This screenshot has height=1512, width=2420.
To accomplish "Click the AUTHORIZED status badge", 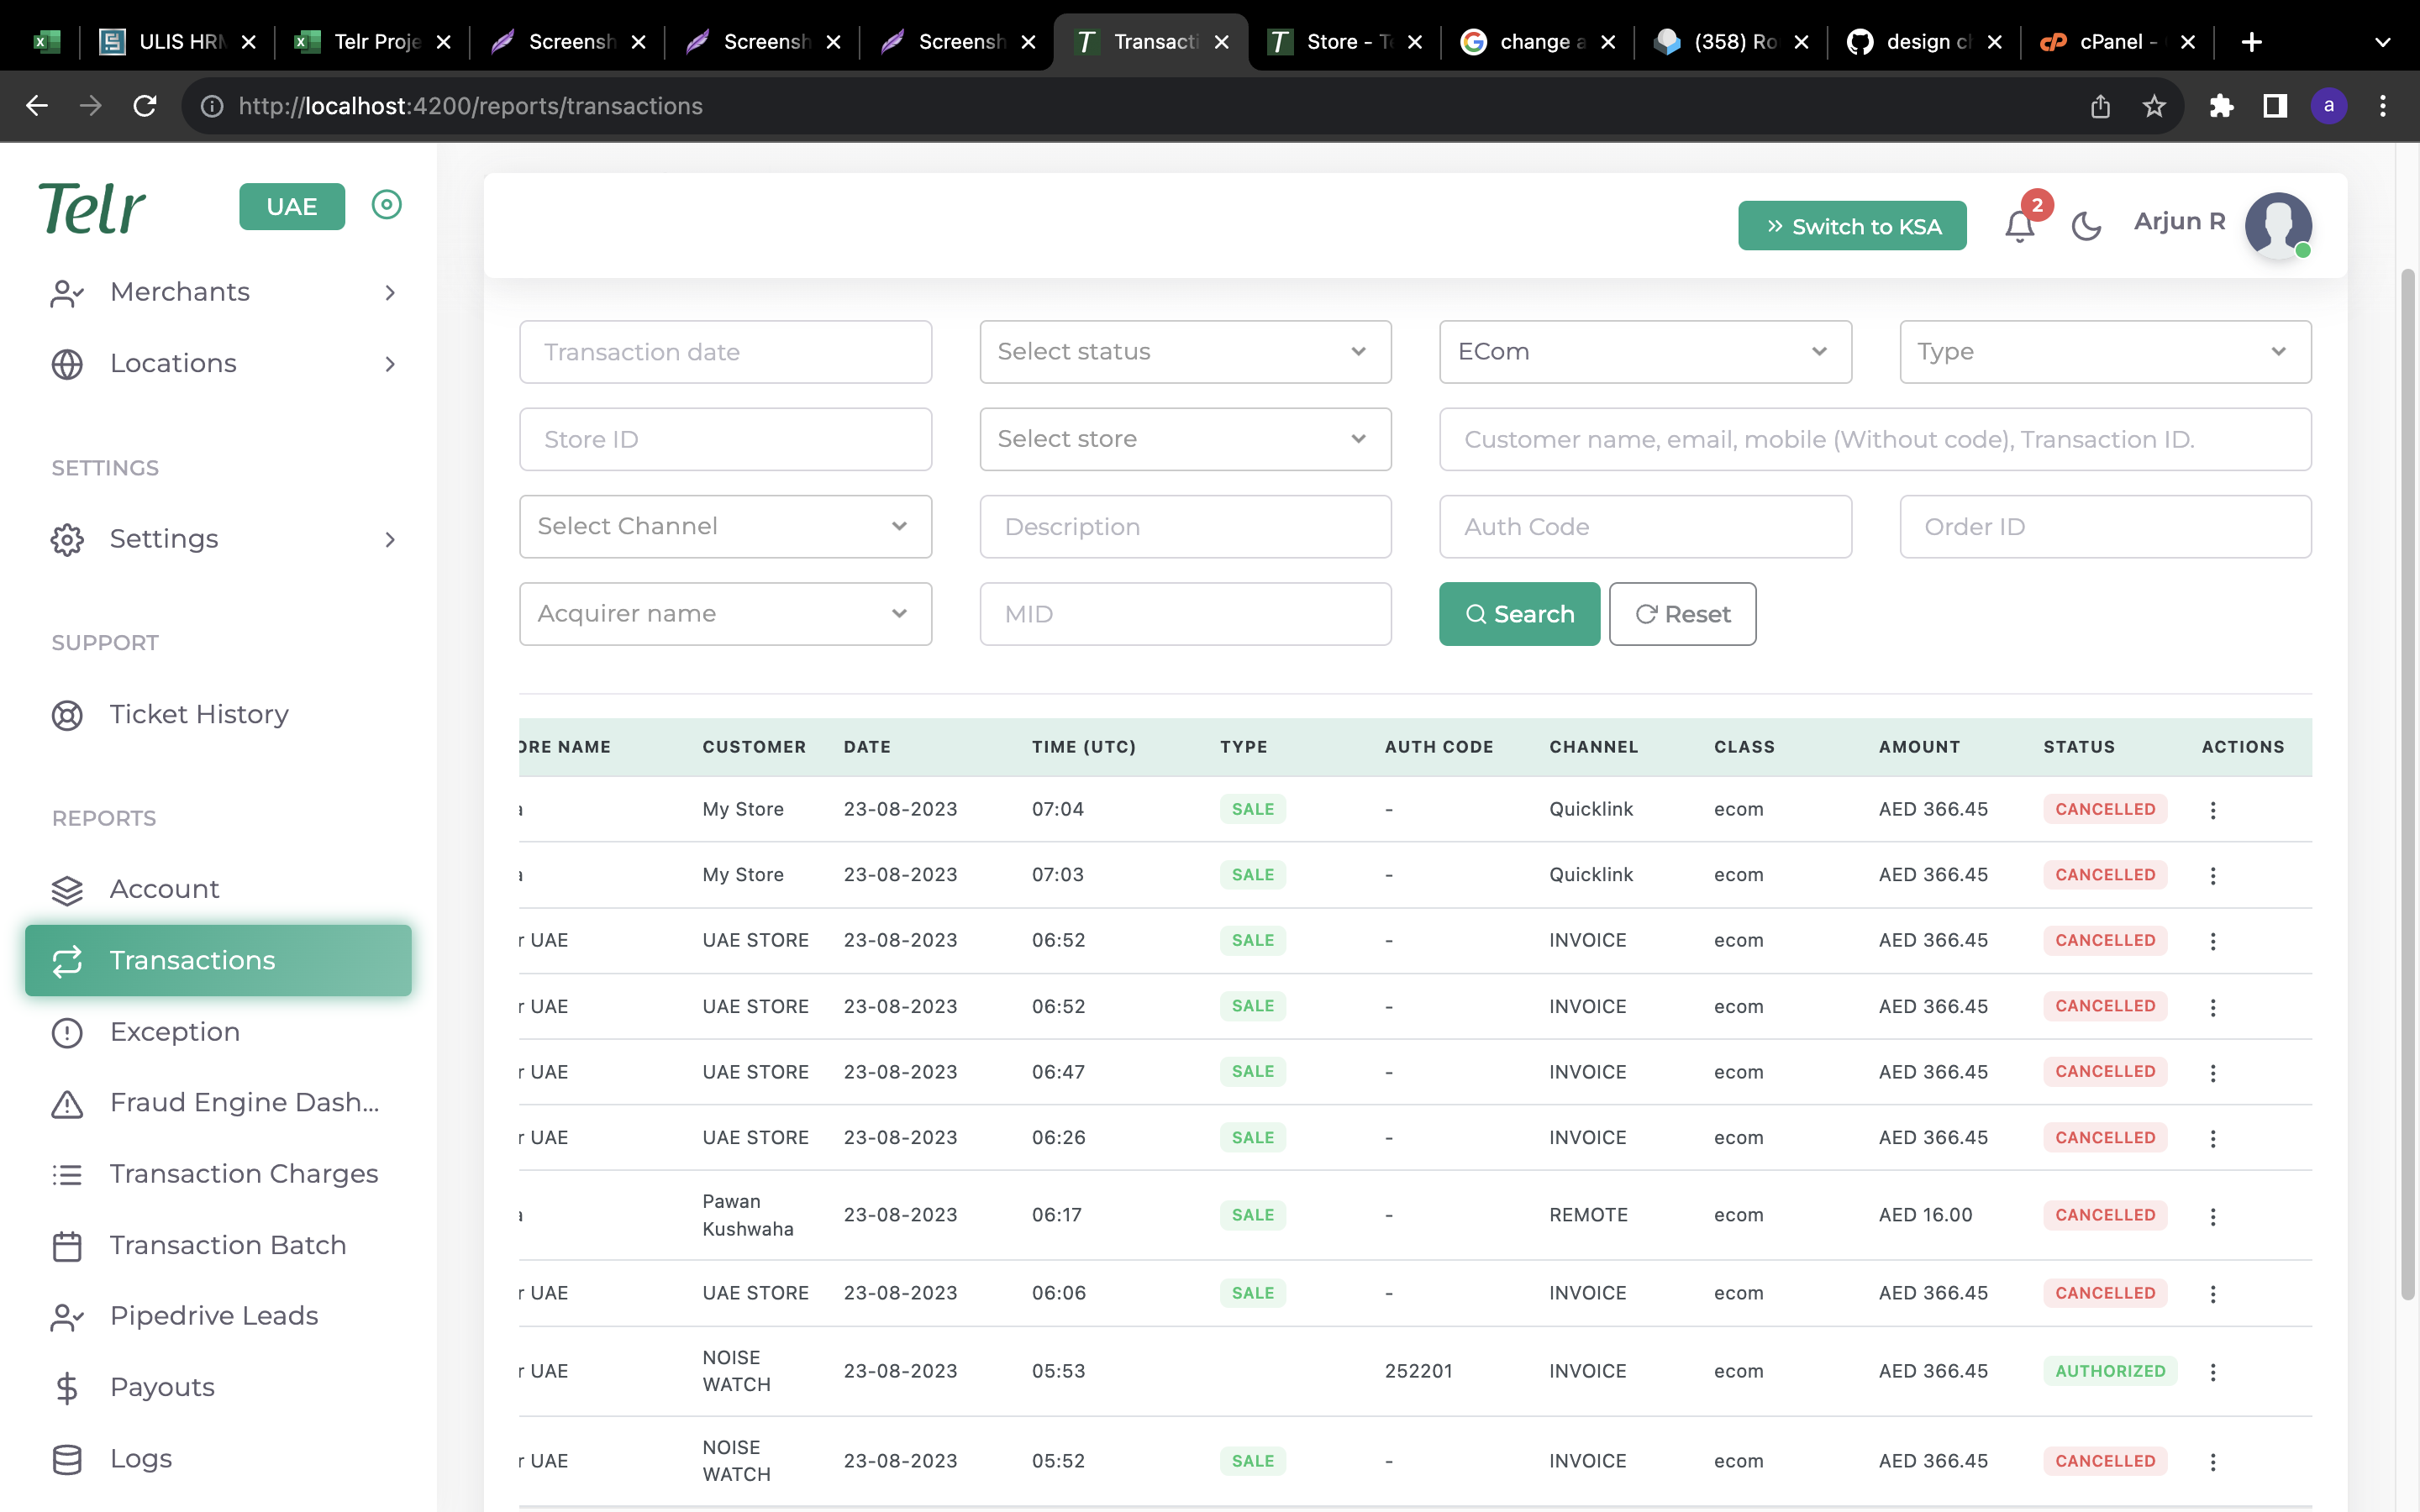I will (x=2110, y=1371).
